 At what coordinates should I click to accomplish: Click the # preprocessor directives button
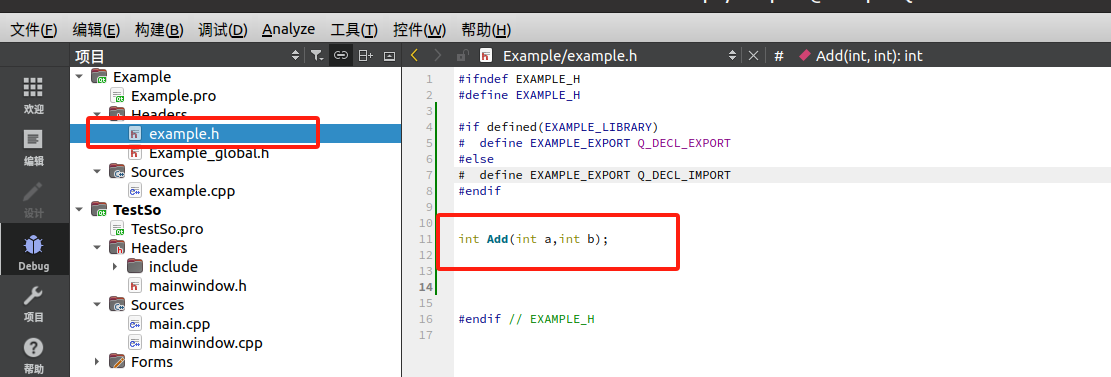click(x=779, y=55)
